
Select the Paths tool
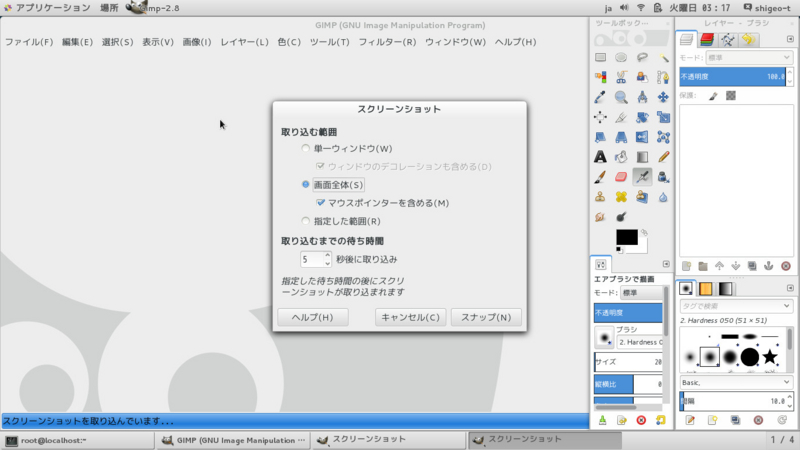coord(663,77)
